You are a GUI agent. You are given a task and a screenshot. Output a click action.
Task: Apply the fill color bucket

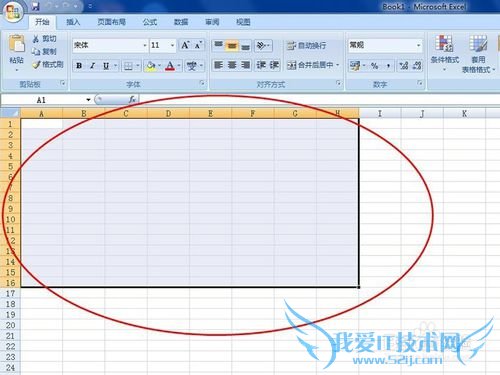tap(150, 66)
